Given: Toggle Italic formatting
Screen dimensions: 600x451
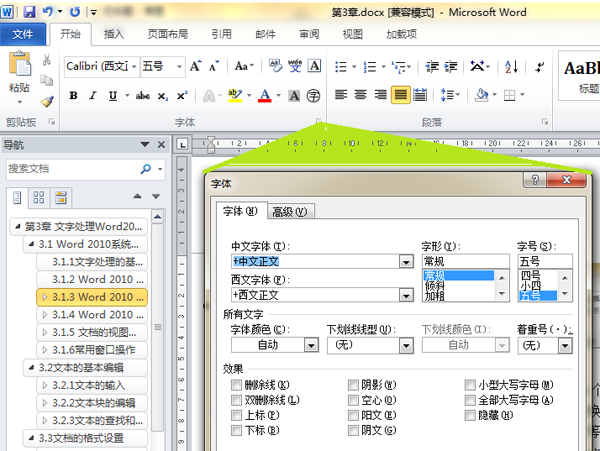Looking at the screenshot, I should 93,96.
